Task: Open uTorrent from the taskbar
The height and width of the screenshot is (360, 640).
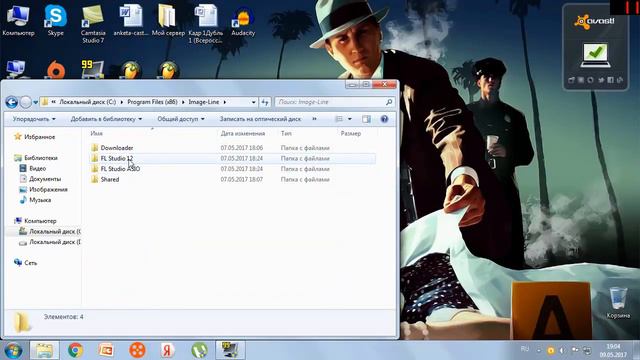Action: tap(199, 350)
